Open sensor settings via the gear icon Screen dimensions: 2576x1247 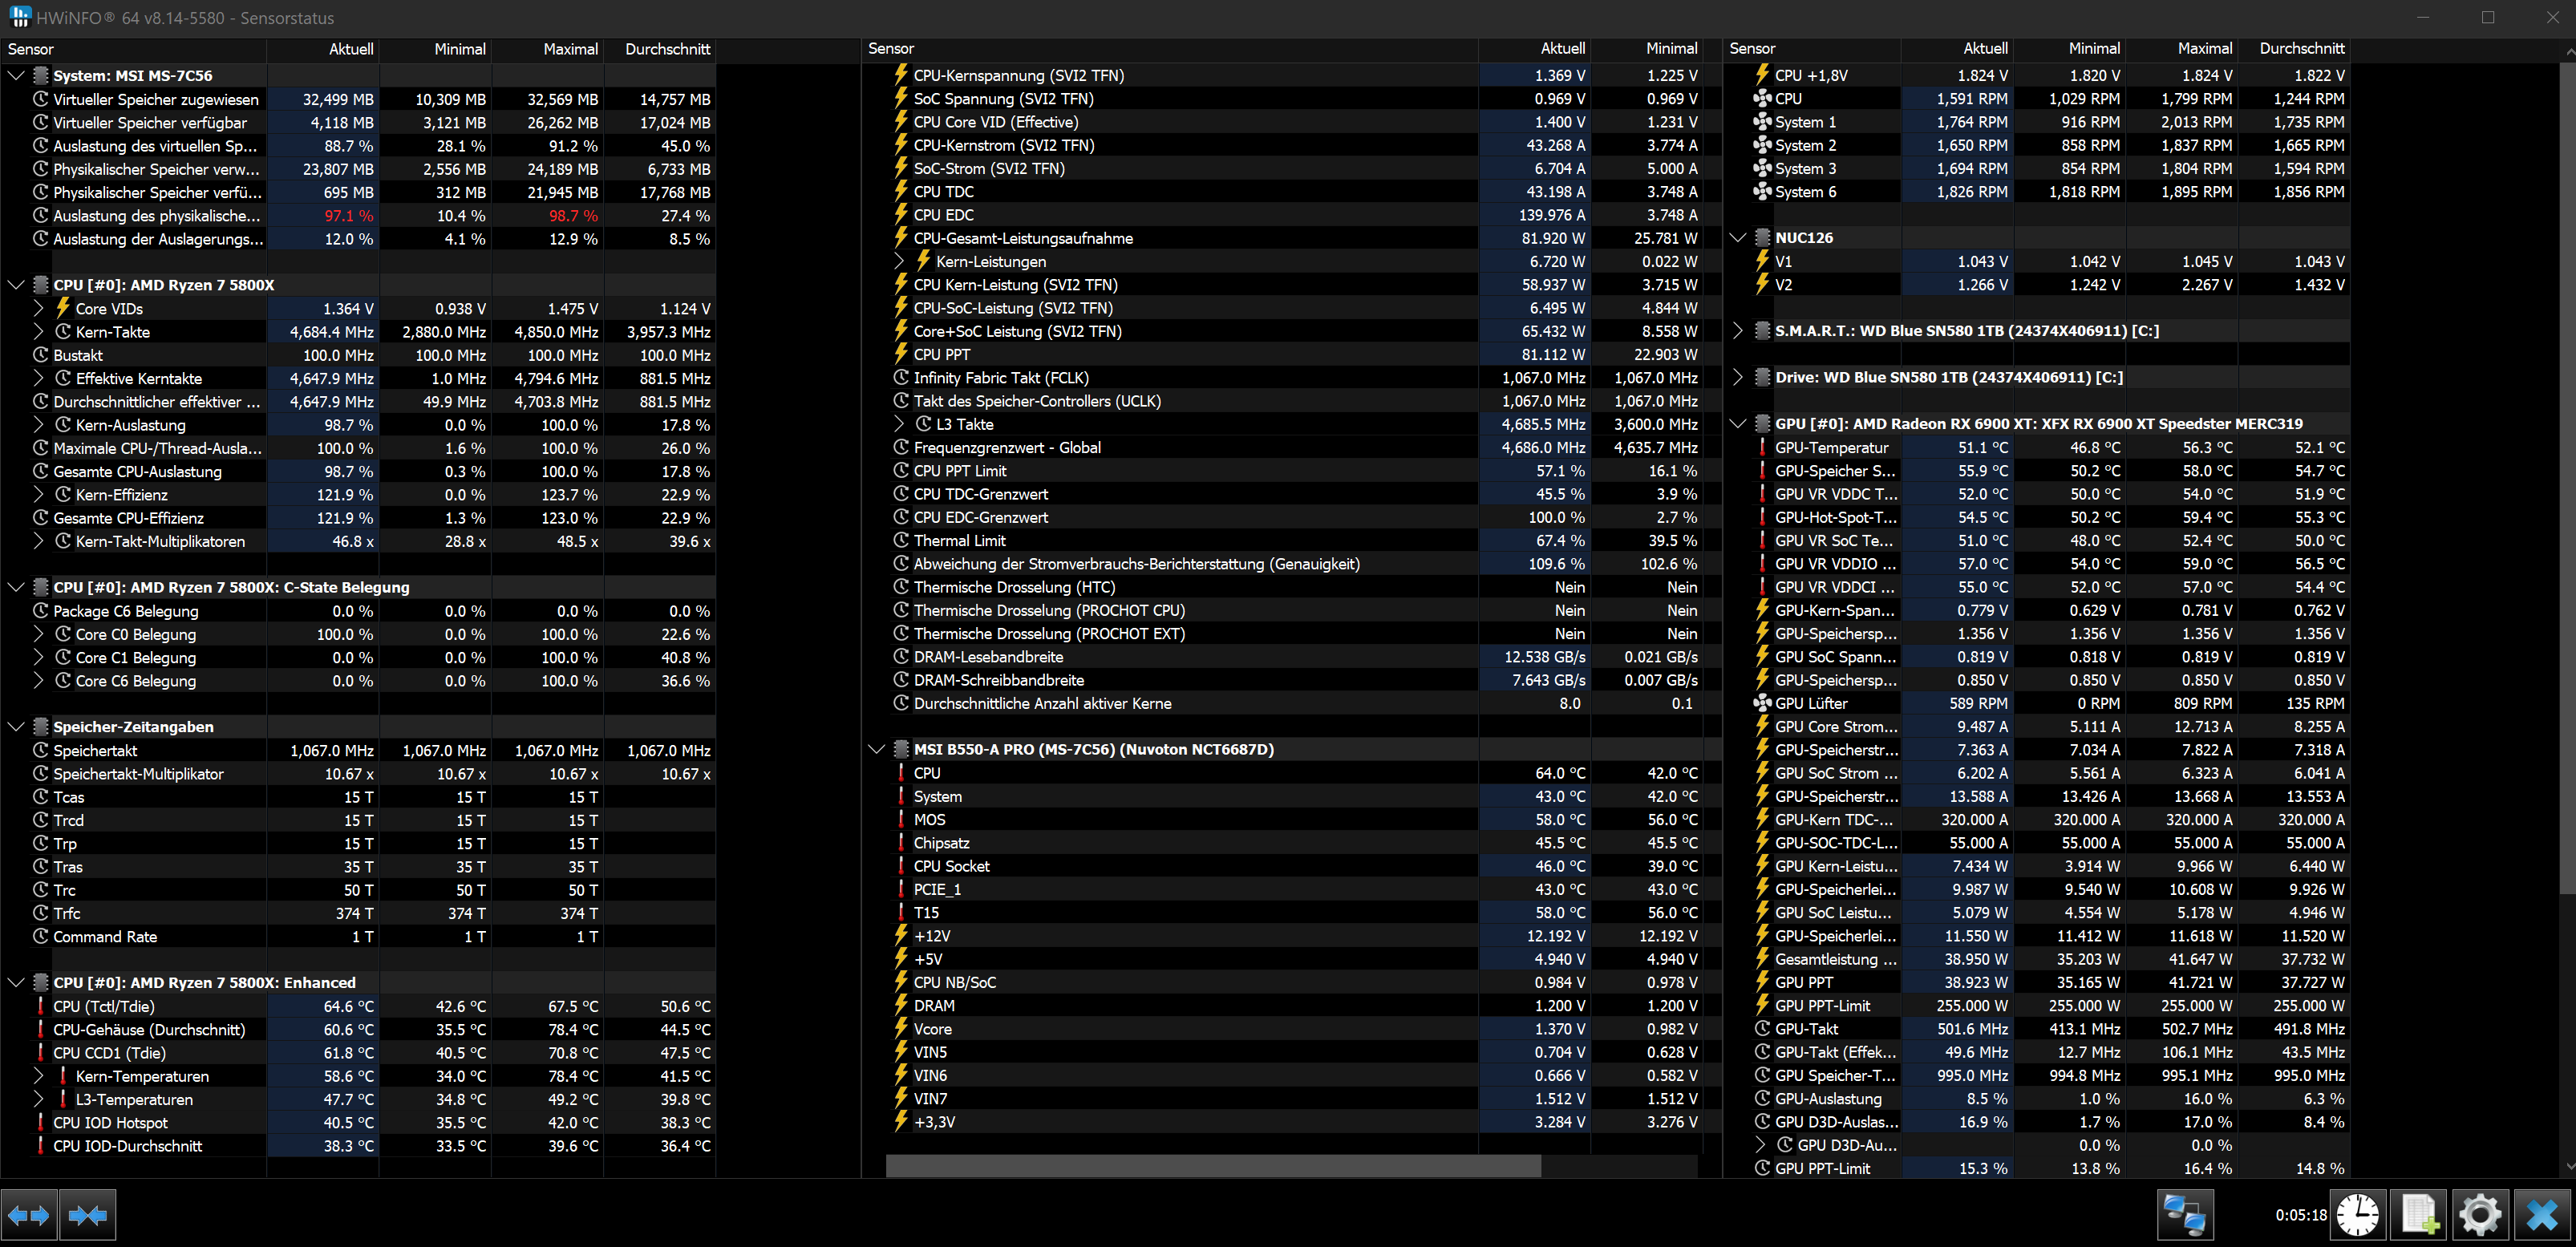pos(2480,1215)
